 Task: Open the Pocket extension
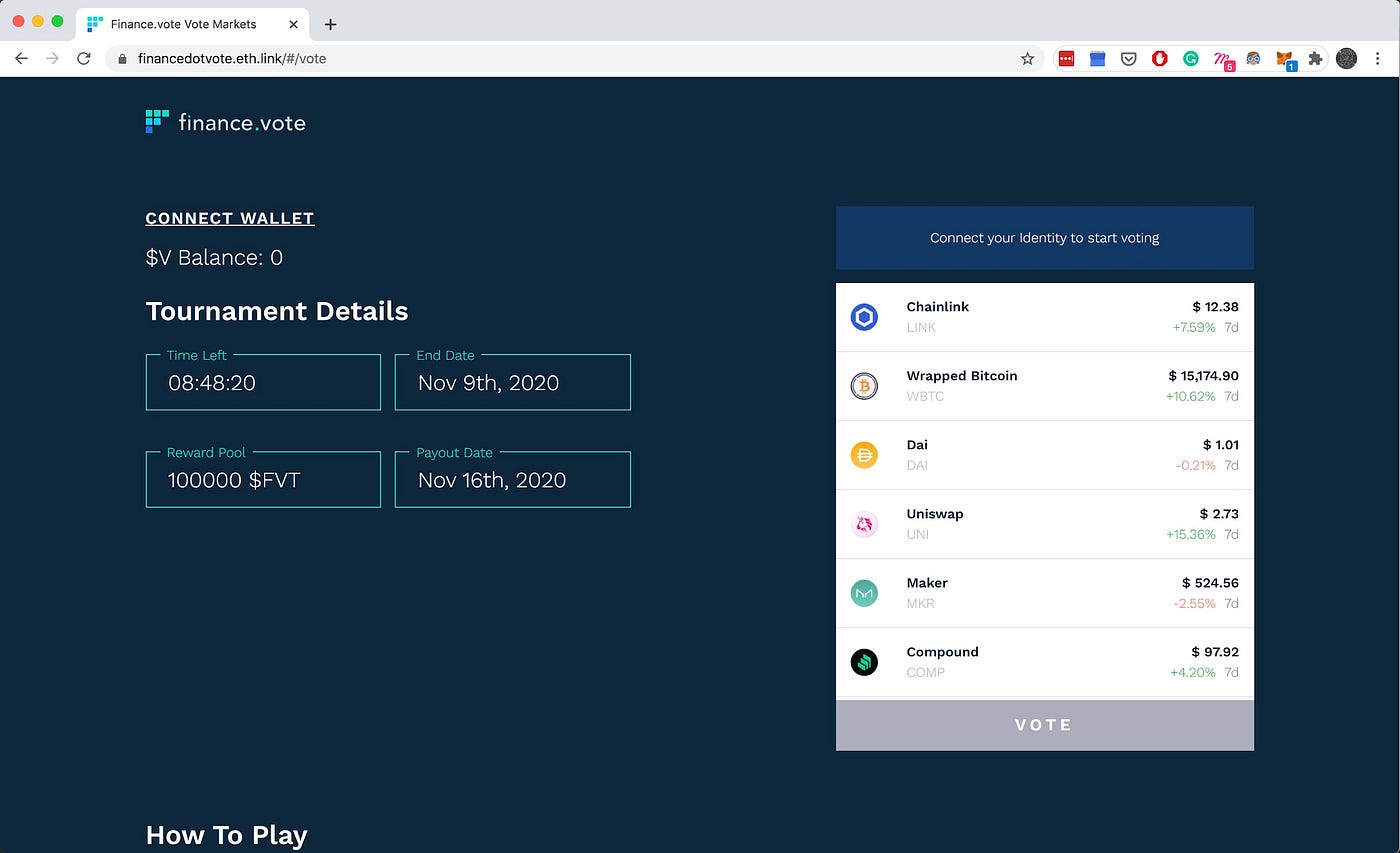coord(1128,59)
